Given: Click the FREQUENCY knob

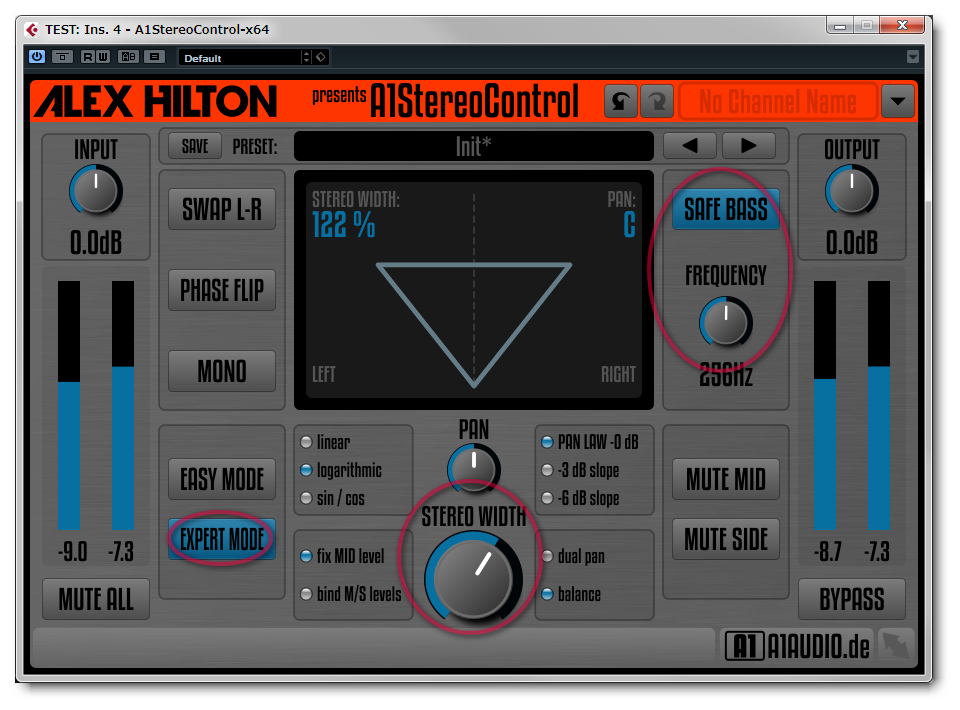Looking at the screenshot, I should (x=726, y=322).
